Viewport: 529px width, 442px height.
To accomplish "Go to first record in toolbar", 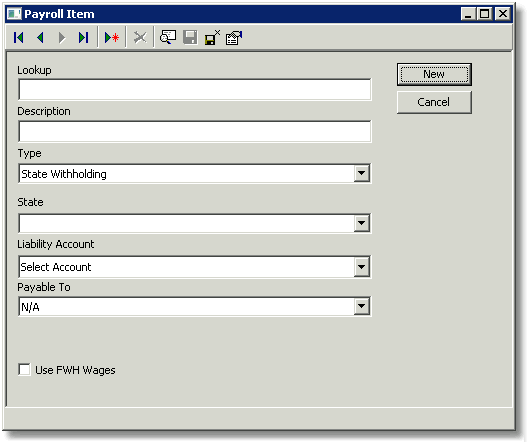I will pos(19,37).
